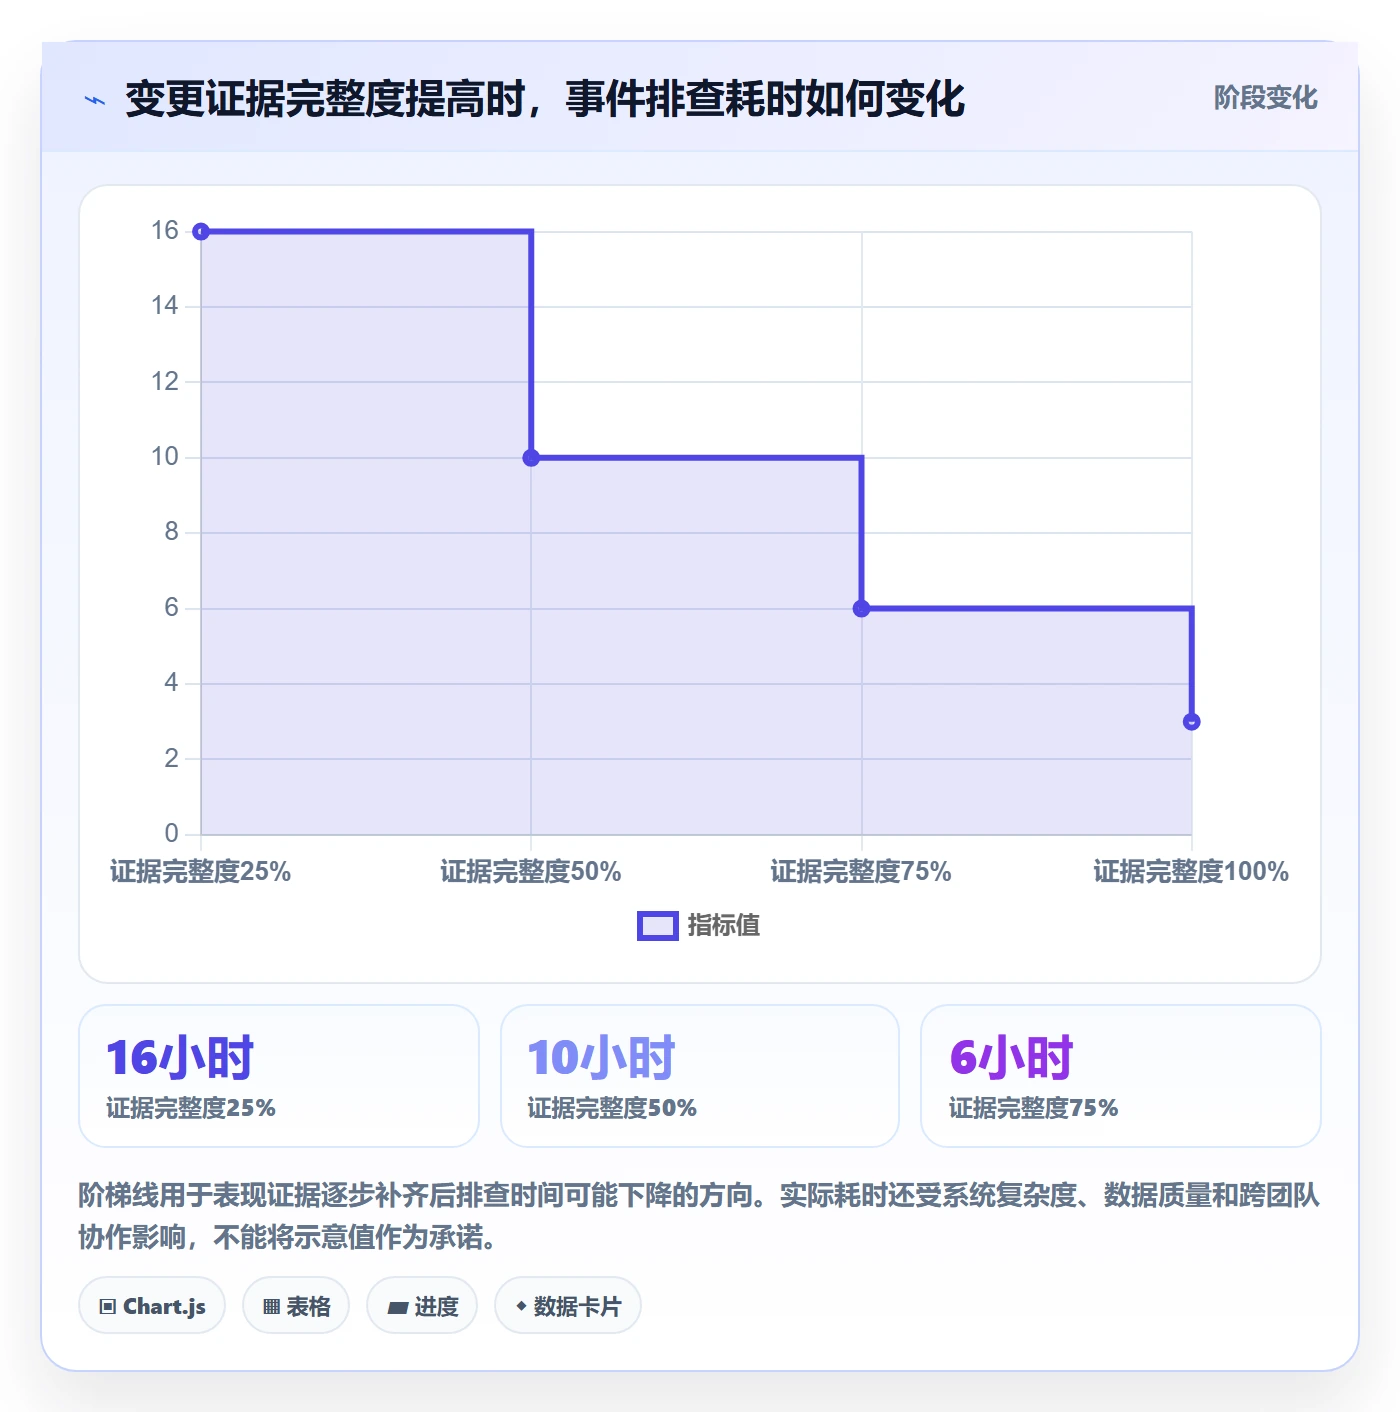This screenshot has height=1412, width=1400.
Task: Click the x-axis label 证据完整度75%
Action: (861, 872)
